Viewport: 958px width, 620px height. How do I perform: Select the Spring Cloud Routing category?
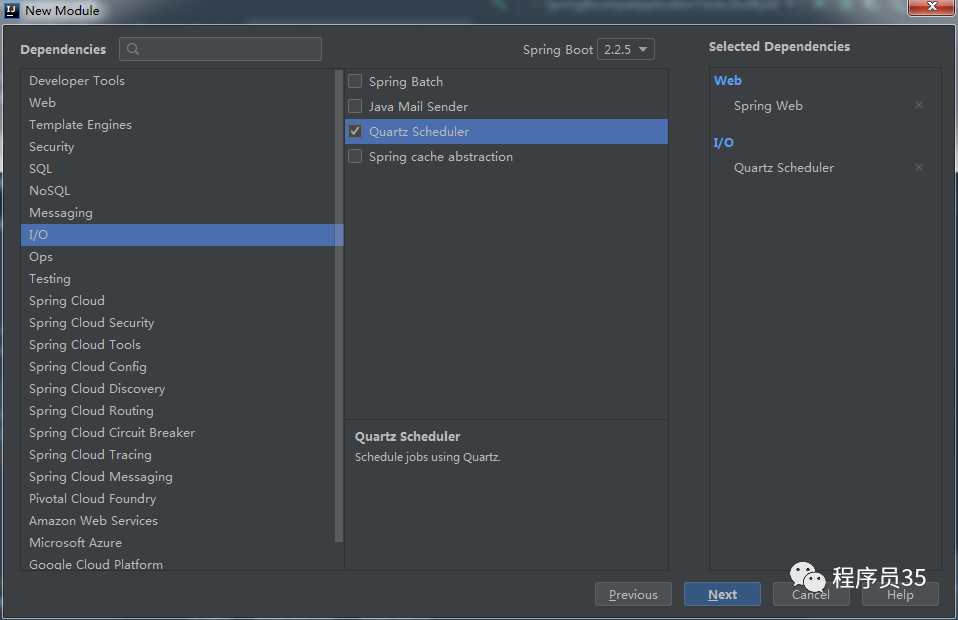[178, 410]
